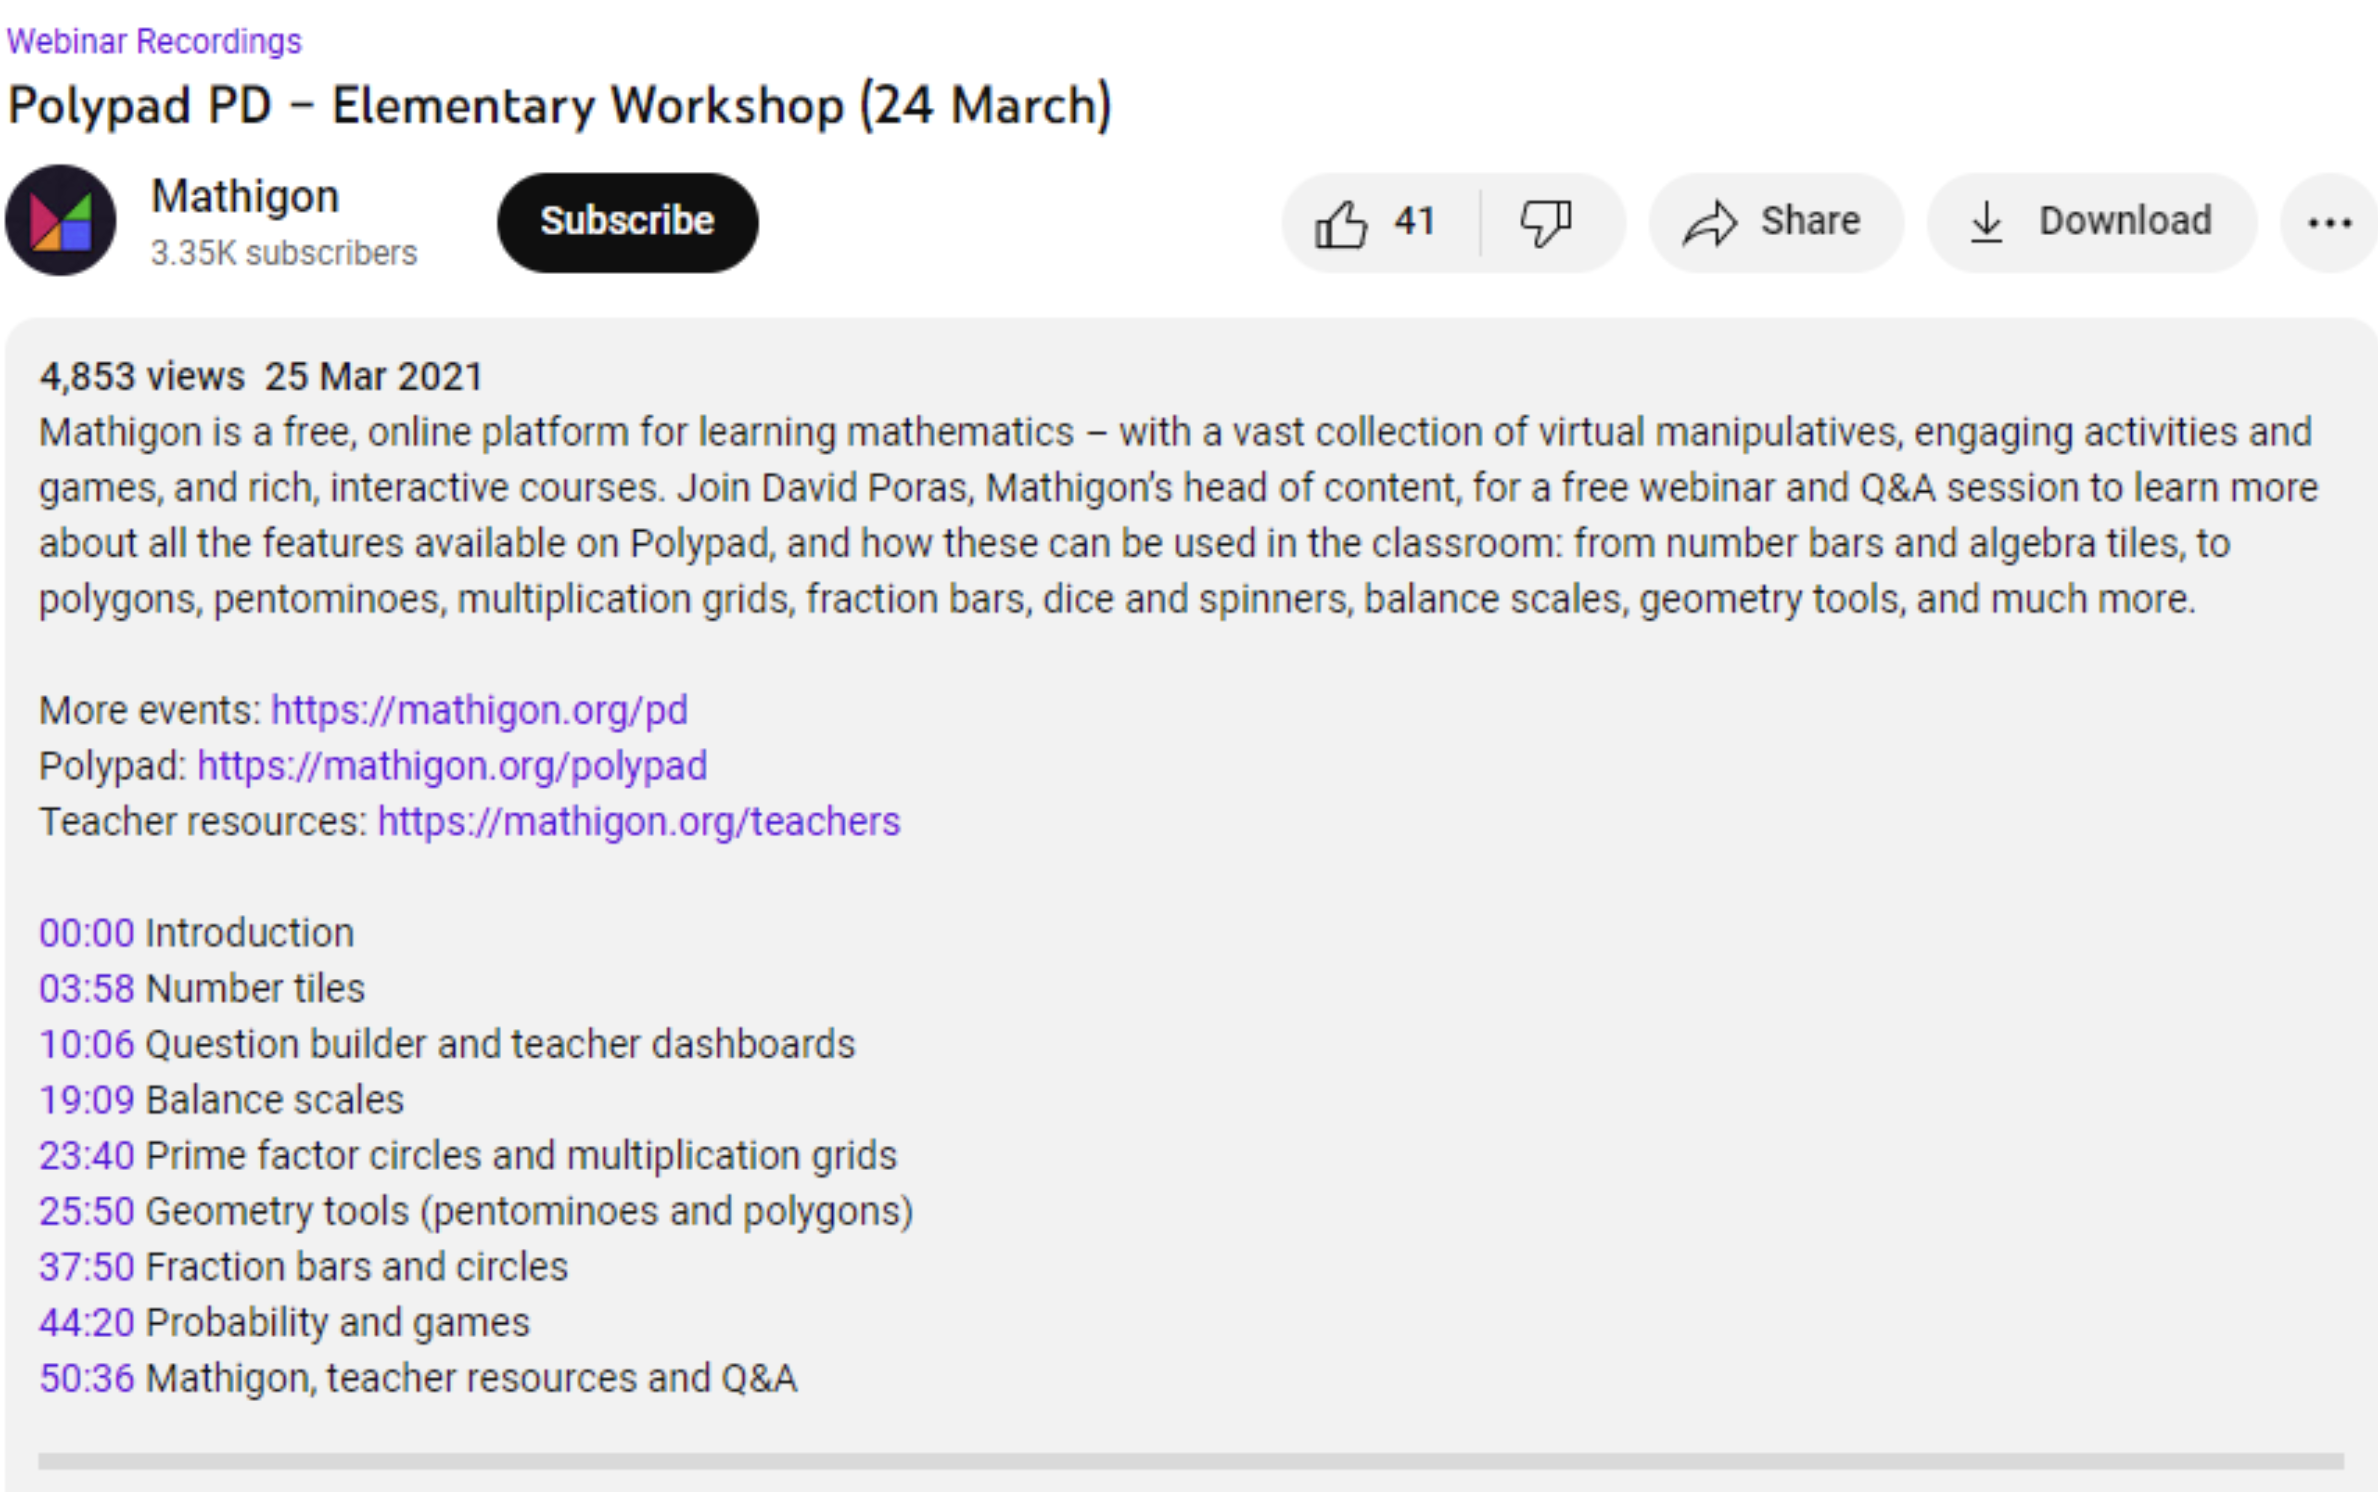Jump to 37:50 Fraction bars timestamp

pyautogui.click(x=86, y=1267)
